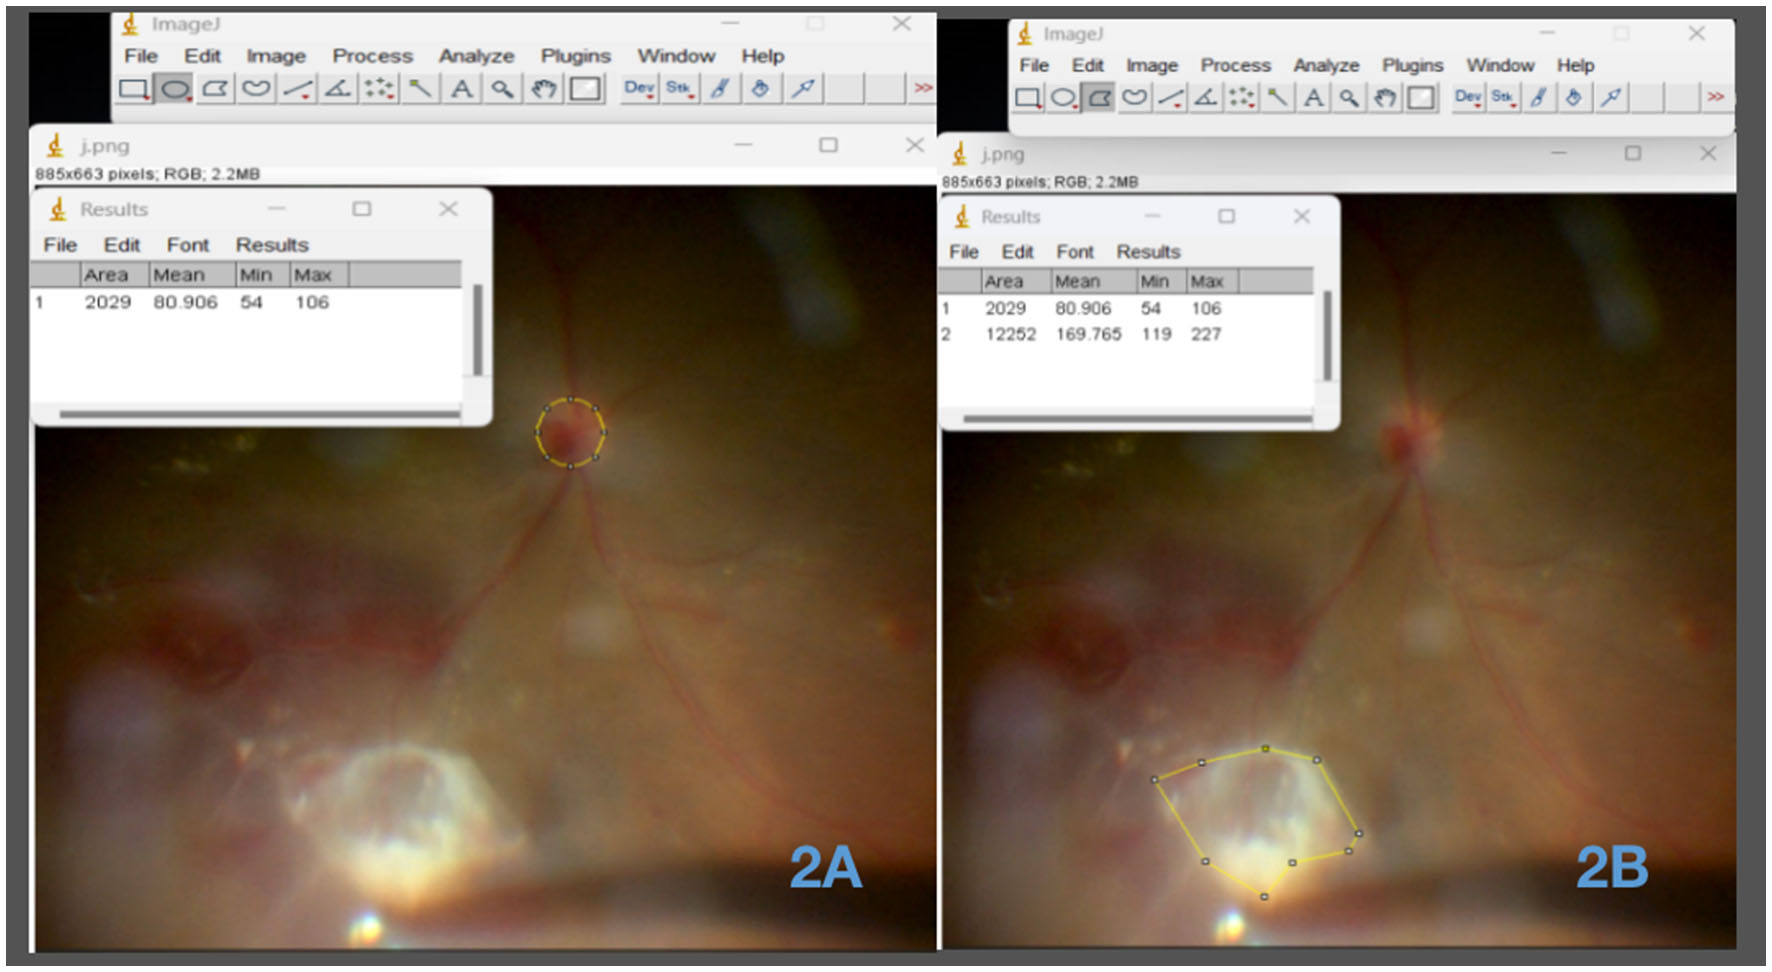The height and width of the screenshot is (972, 1772).
Task: Click the Magnifying glass tool in left toolbar
Action: tap(502, 89)
